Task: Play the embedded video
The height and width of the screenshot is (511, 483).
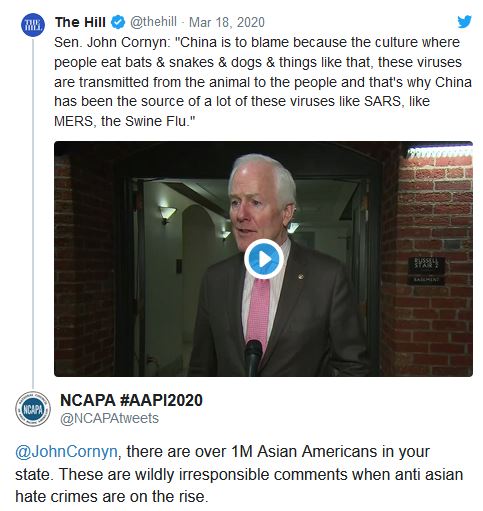Action: click(x=263, y=259)
